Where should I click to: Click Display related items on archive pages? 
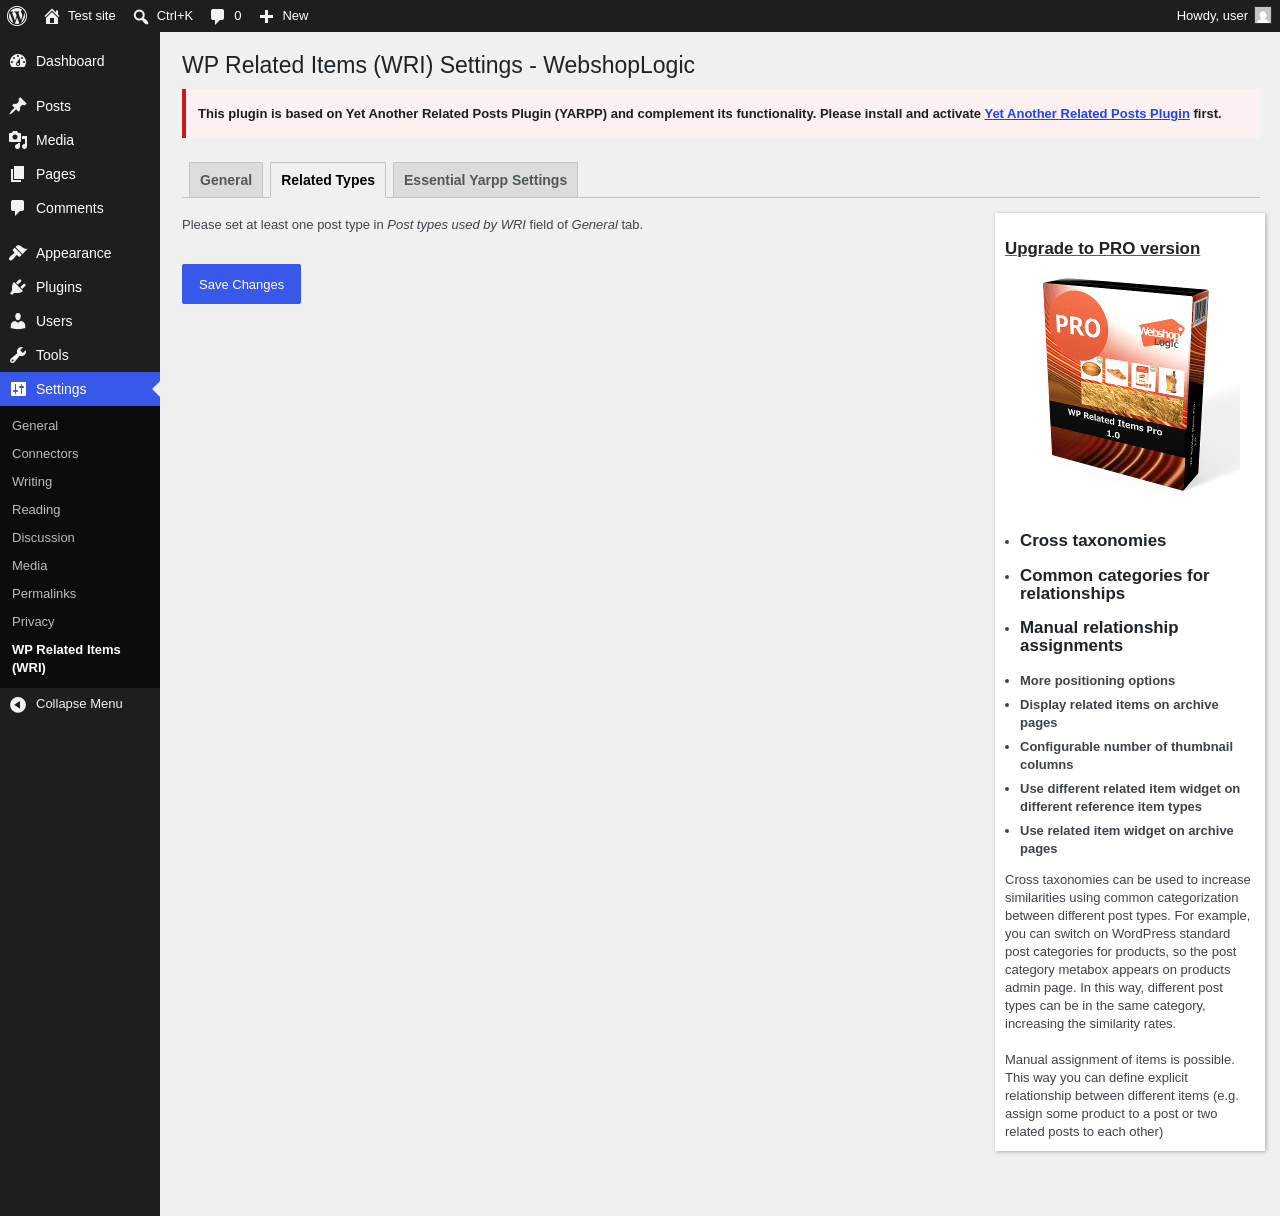pos(1119,714)
